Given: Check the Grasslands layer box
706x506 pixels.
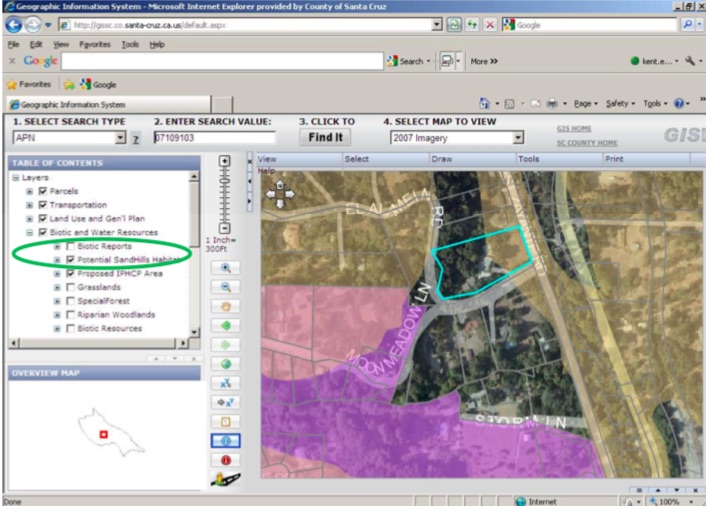Looking at the screenshot, I should [69, 287].
